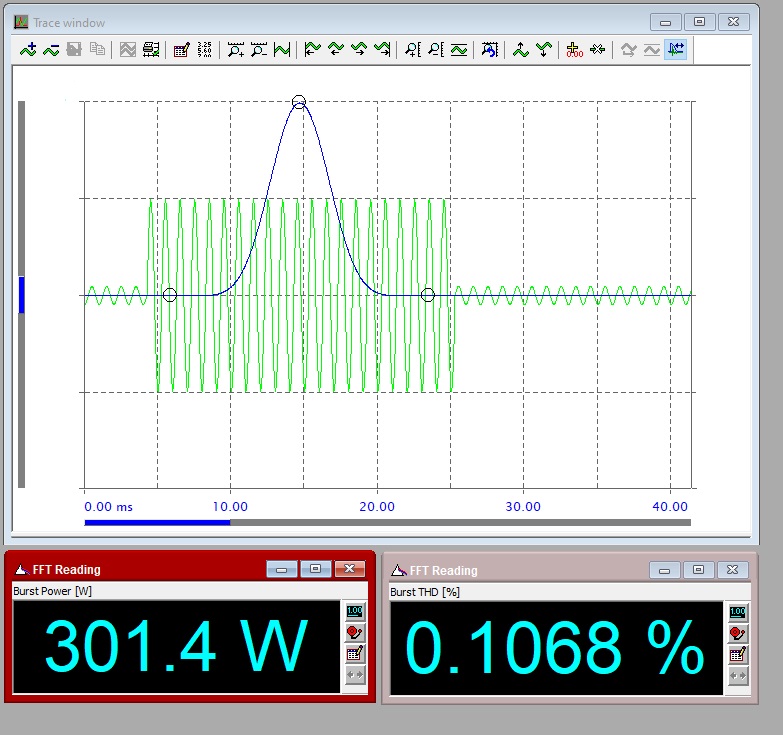The image size is (783, 735).
Task: Click the 40.00 time axis label
Action: [x=670, y=507]
